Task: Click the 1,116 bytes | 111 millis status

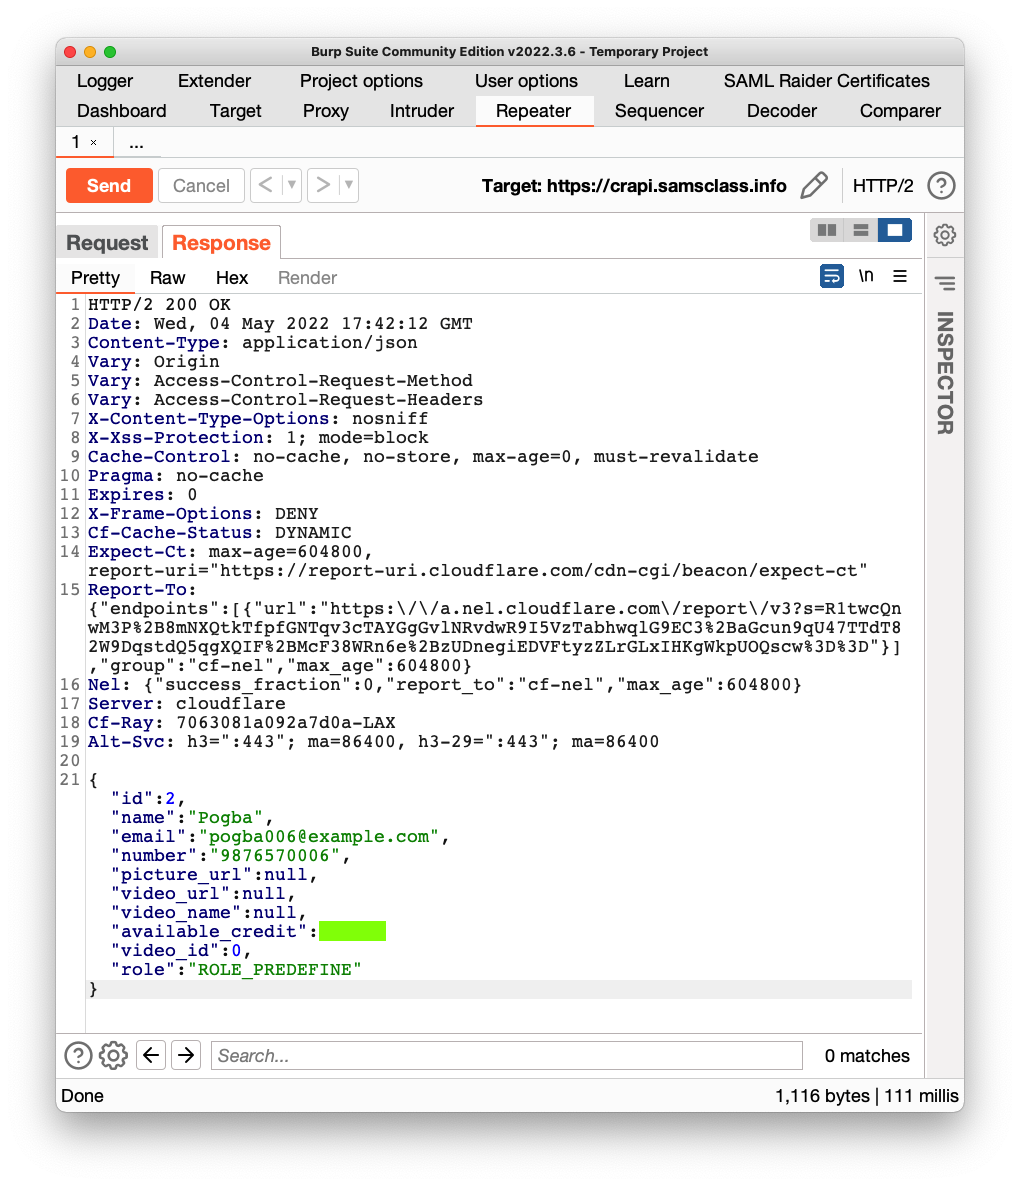Action: [x=867, y=1096]
